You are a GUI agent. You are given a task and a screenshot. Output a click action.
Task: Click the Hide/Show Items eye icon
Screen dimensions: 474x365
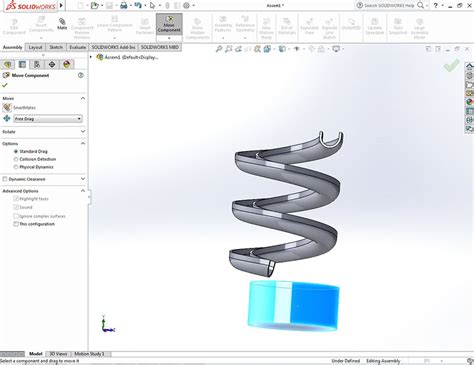click(296, 49)
